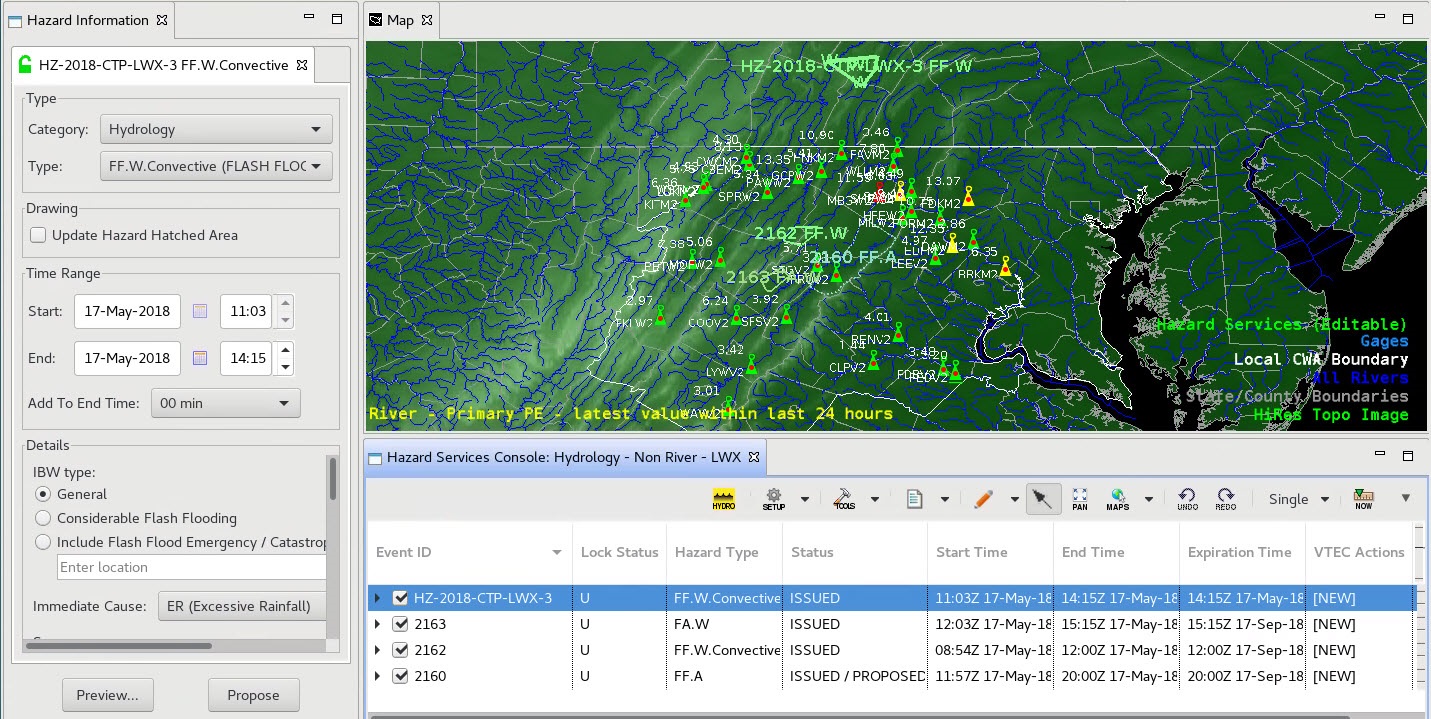This screenshot has width=1431, height=719.
Task: Click the green lock icon on event tab
Action: [x=25, y=65]
